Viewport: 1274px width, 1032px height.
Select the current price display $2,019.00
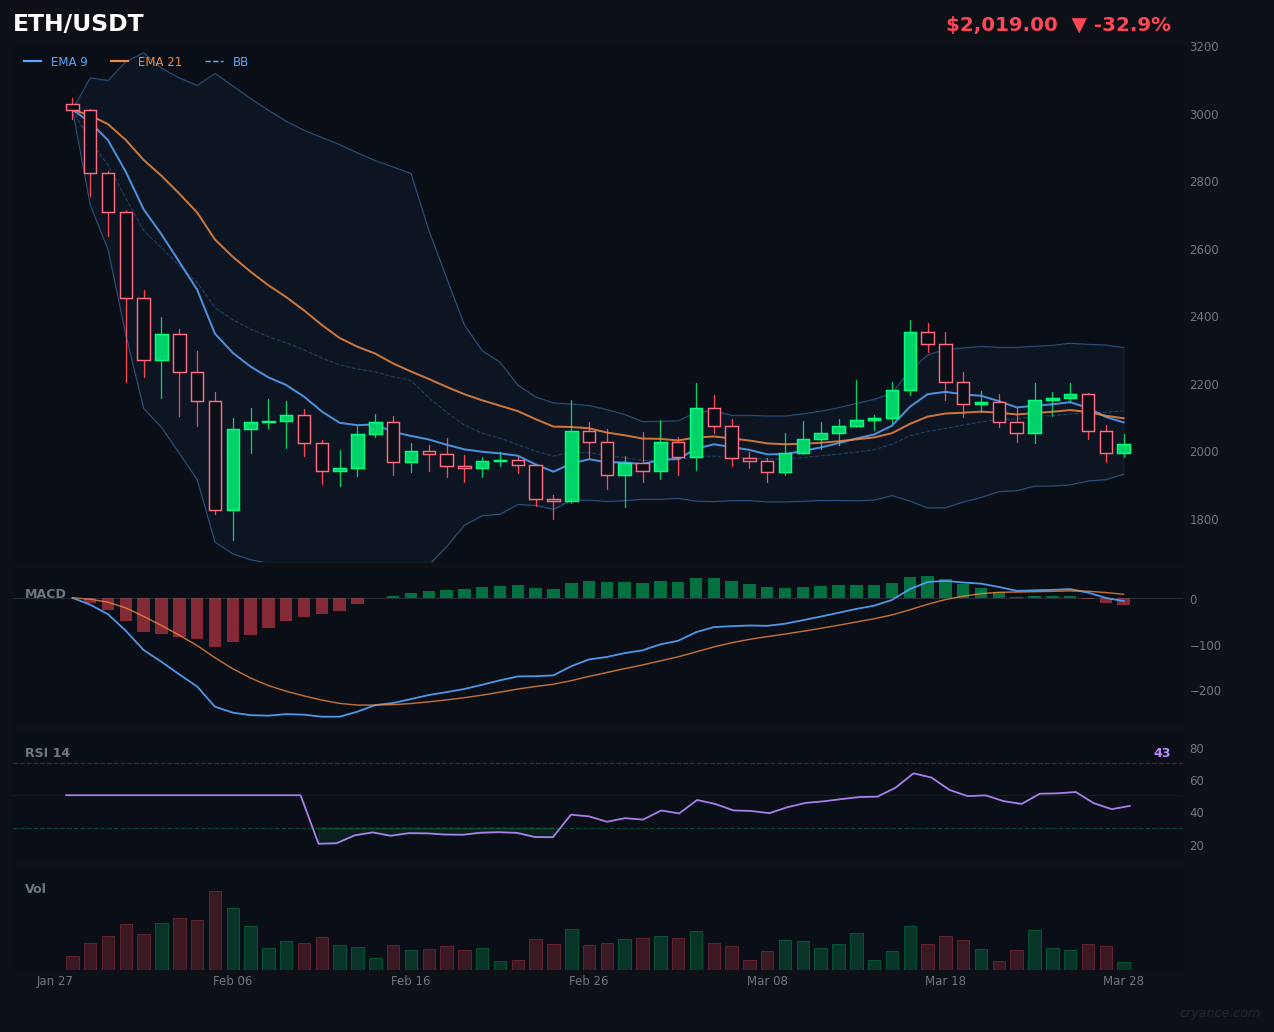[x=1001, y=24]
